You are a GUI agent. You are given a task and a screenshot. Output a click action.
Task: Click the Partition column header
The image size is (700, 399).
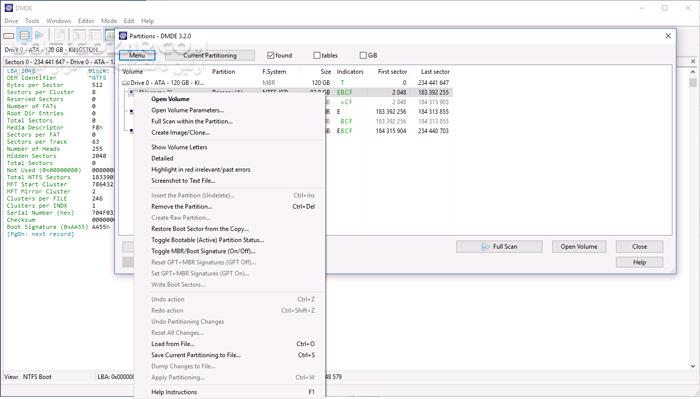[x=223, y=72]
